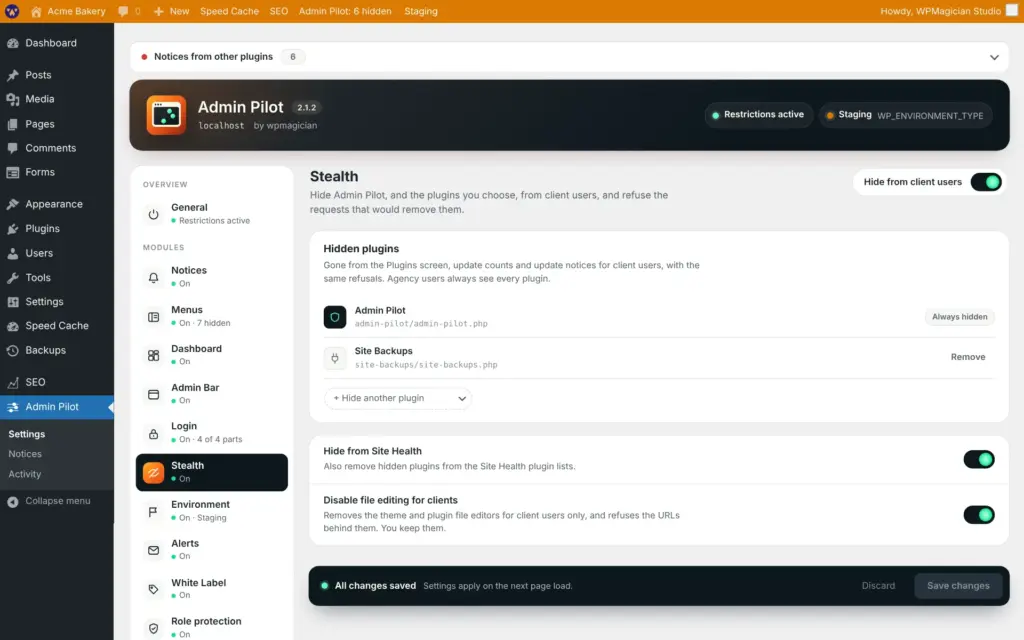
Task: Click the Users person icon
Action: pyautogui.click(x=13, y=253)
